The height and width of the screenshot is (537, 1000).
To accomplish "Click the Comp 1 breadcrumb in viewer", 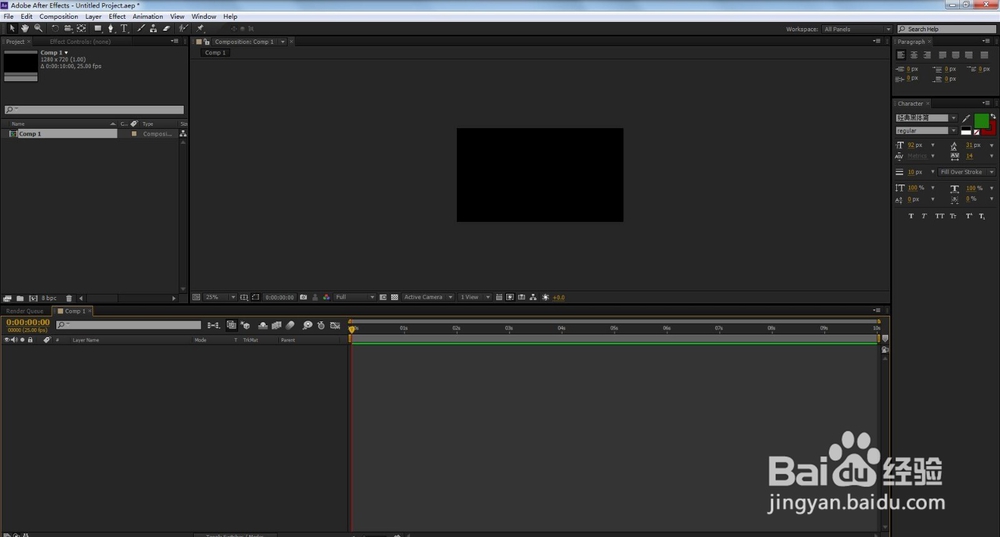I will click(215, 53).
